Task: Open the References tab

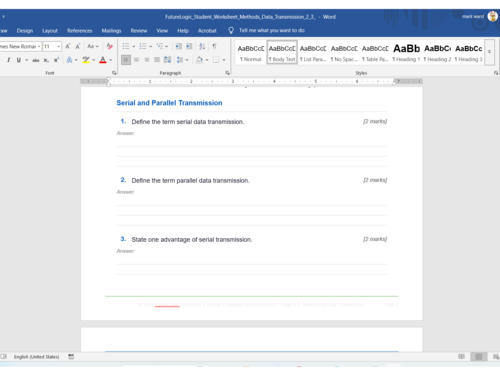Action: point(80,31)
